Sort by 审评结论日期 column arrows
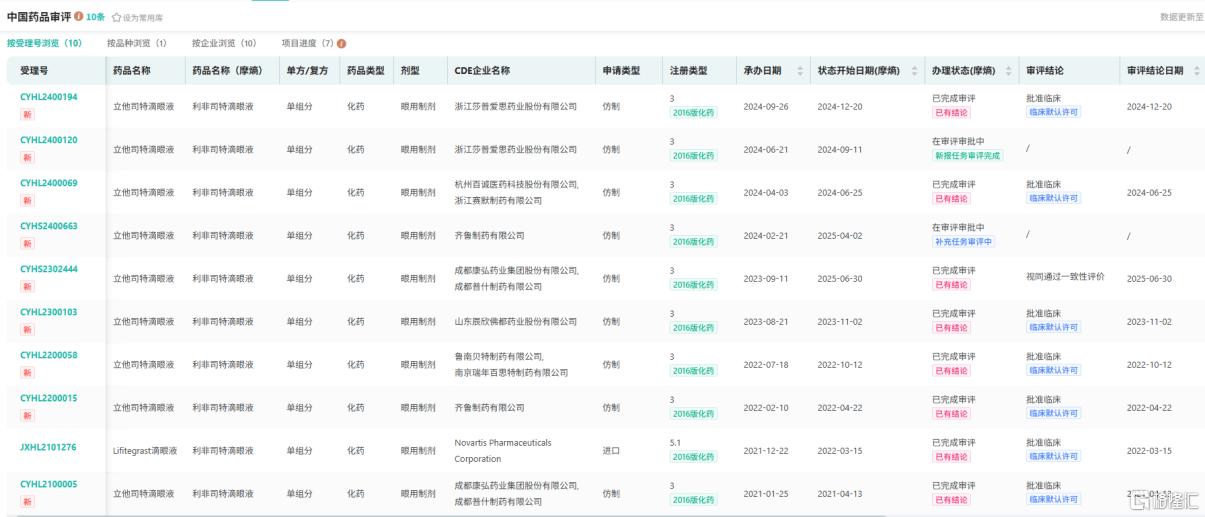Image resolution: width=1205 pixels, height=517 pixels. pyautogui.click(x=1195, y=71)
